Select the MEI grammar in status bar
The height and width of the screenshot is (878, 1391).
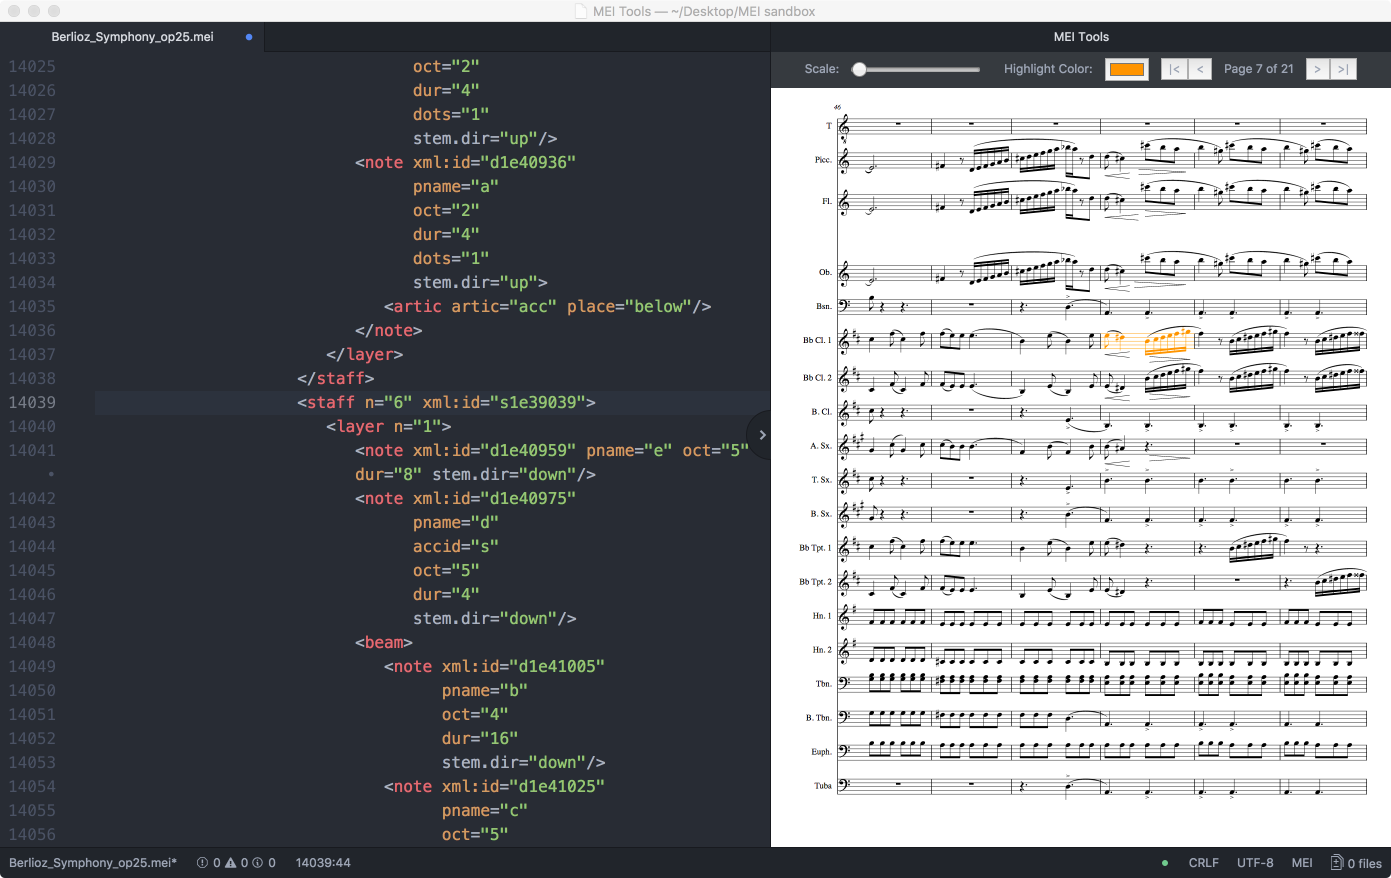tap(1302, 863)
